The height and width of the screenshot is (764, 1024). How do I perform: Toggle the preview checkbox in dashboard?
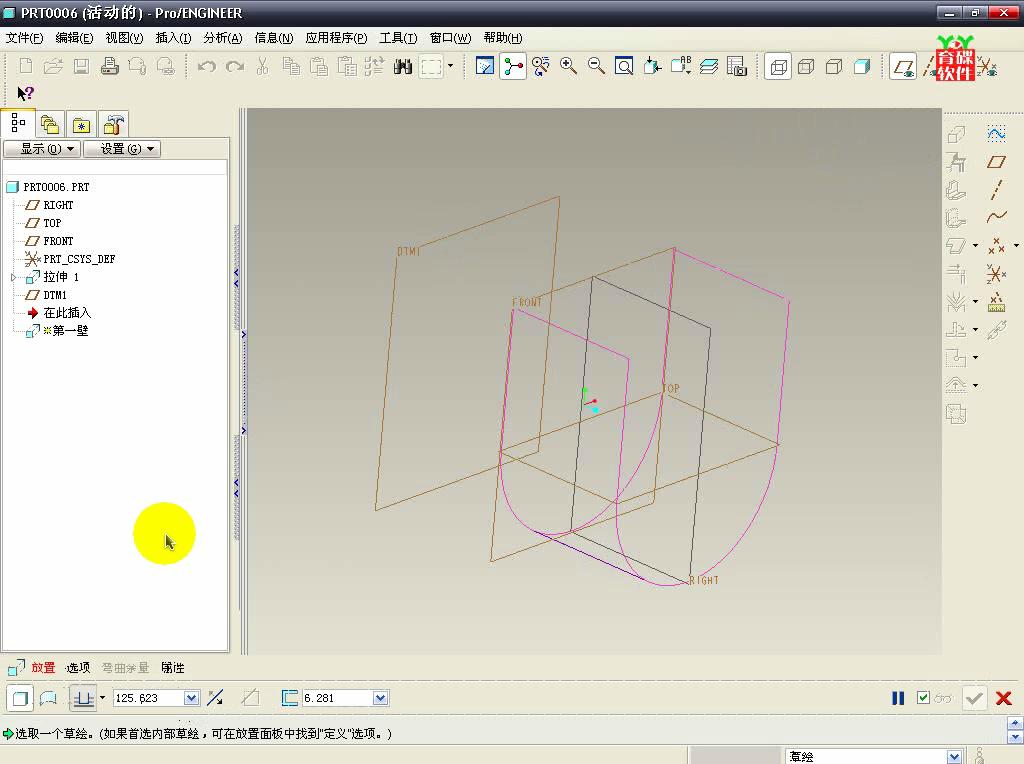pos(923,698)
